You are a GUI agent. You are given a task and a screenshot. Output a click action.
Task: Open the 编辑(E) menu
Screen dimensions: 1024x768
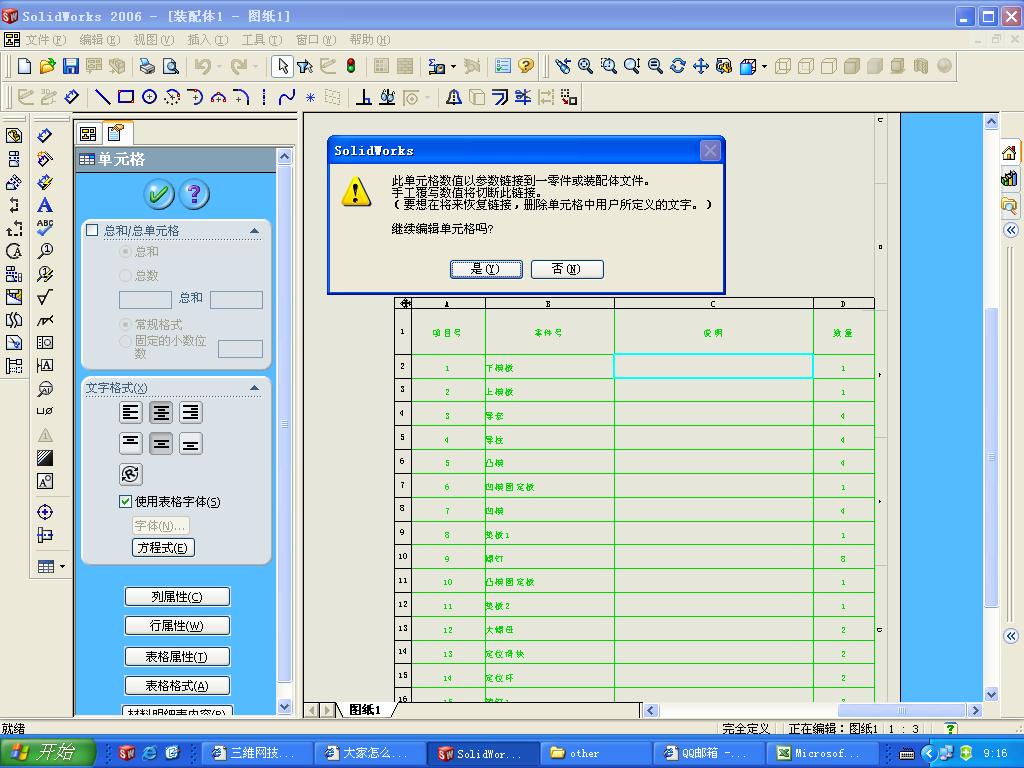pos(100,40)
